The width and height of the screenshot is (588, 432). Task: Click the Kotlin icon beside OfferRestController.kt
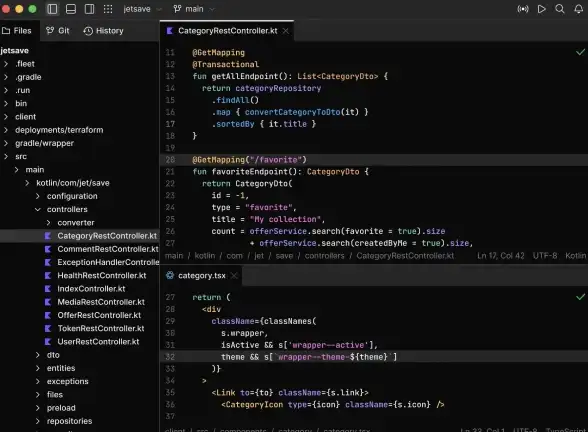point(48,315)
